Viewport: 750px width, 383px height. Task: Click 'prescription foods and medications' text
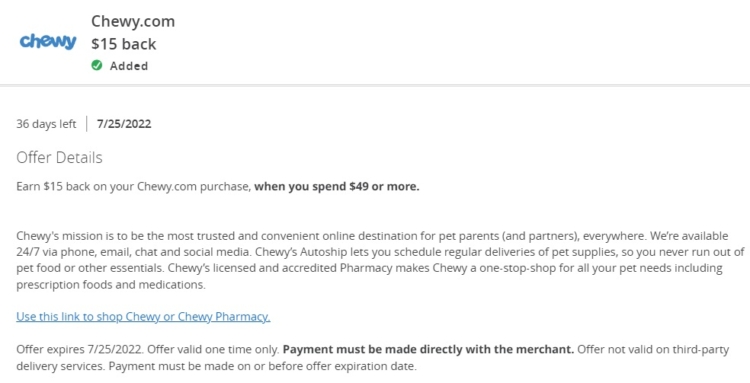click(110, 285)
